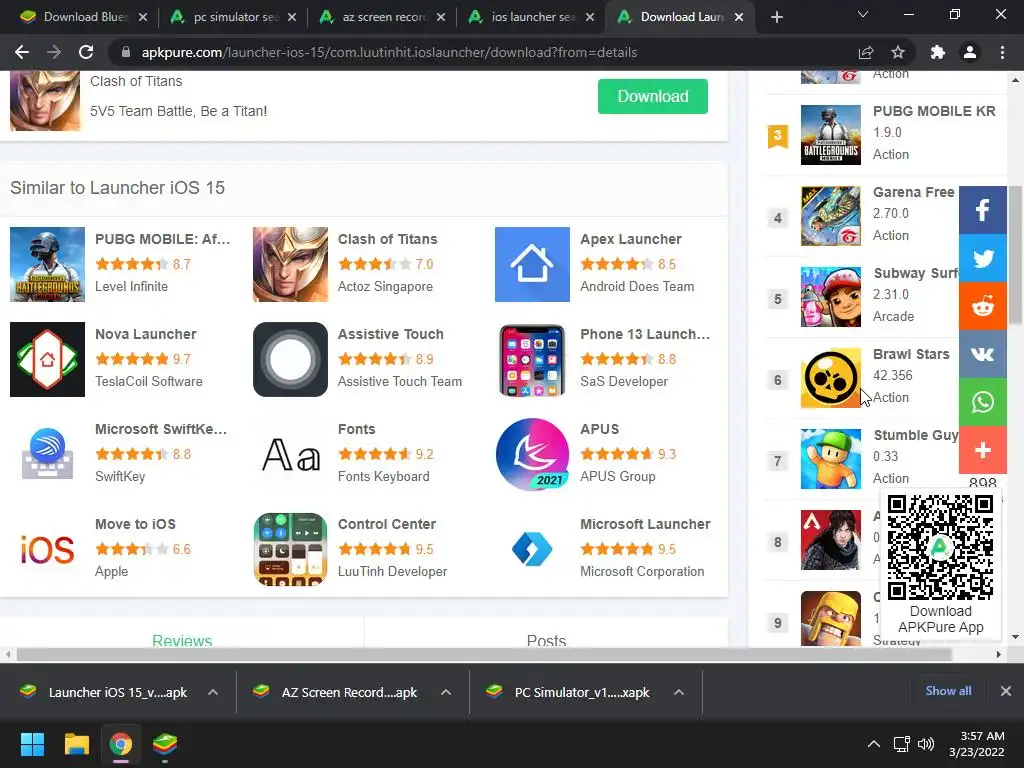This screenshot has width=1024, height=768.
Task: Open the Microsoft Launcher app icon
Action: click(x=532, y=549)
